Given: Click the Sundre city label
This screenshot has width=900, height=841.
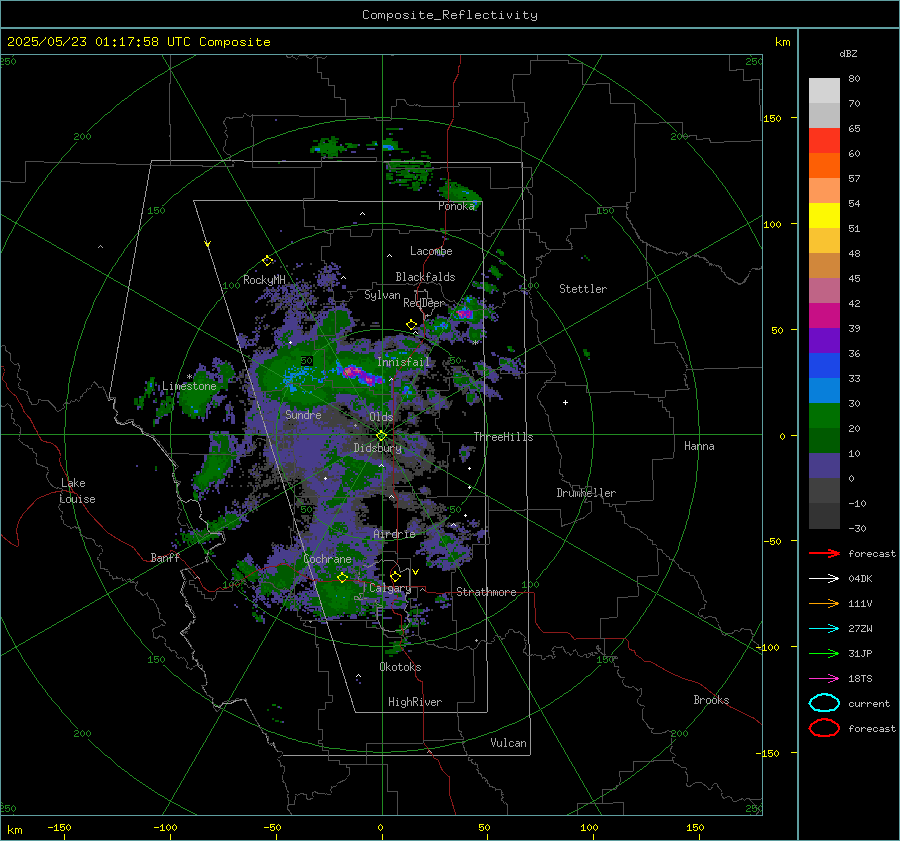Looking at the screenshot, I should coord(303,415).
